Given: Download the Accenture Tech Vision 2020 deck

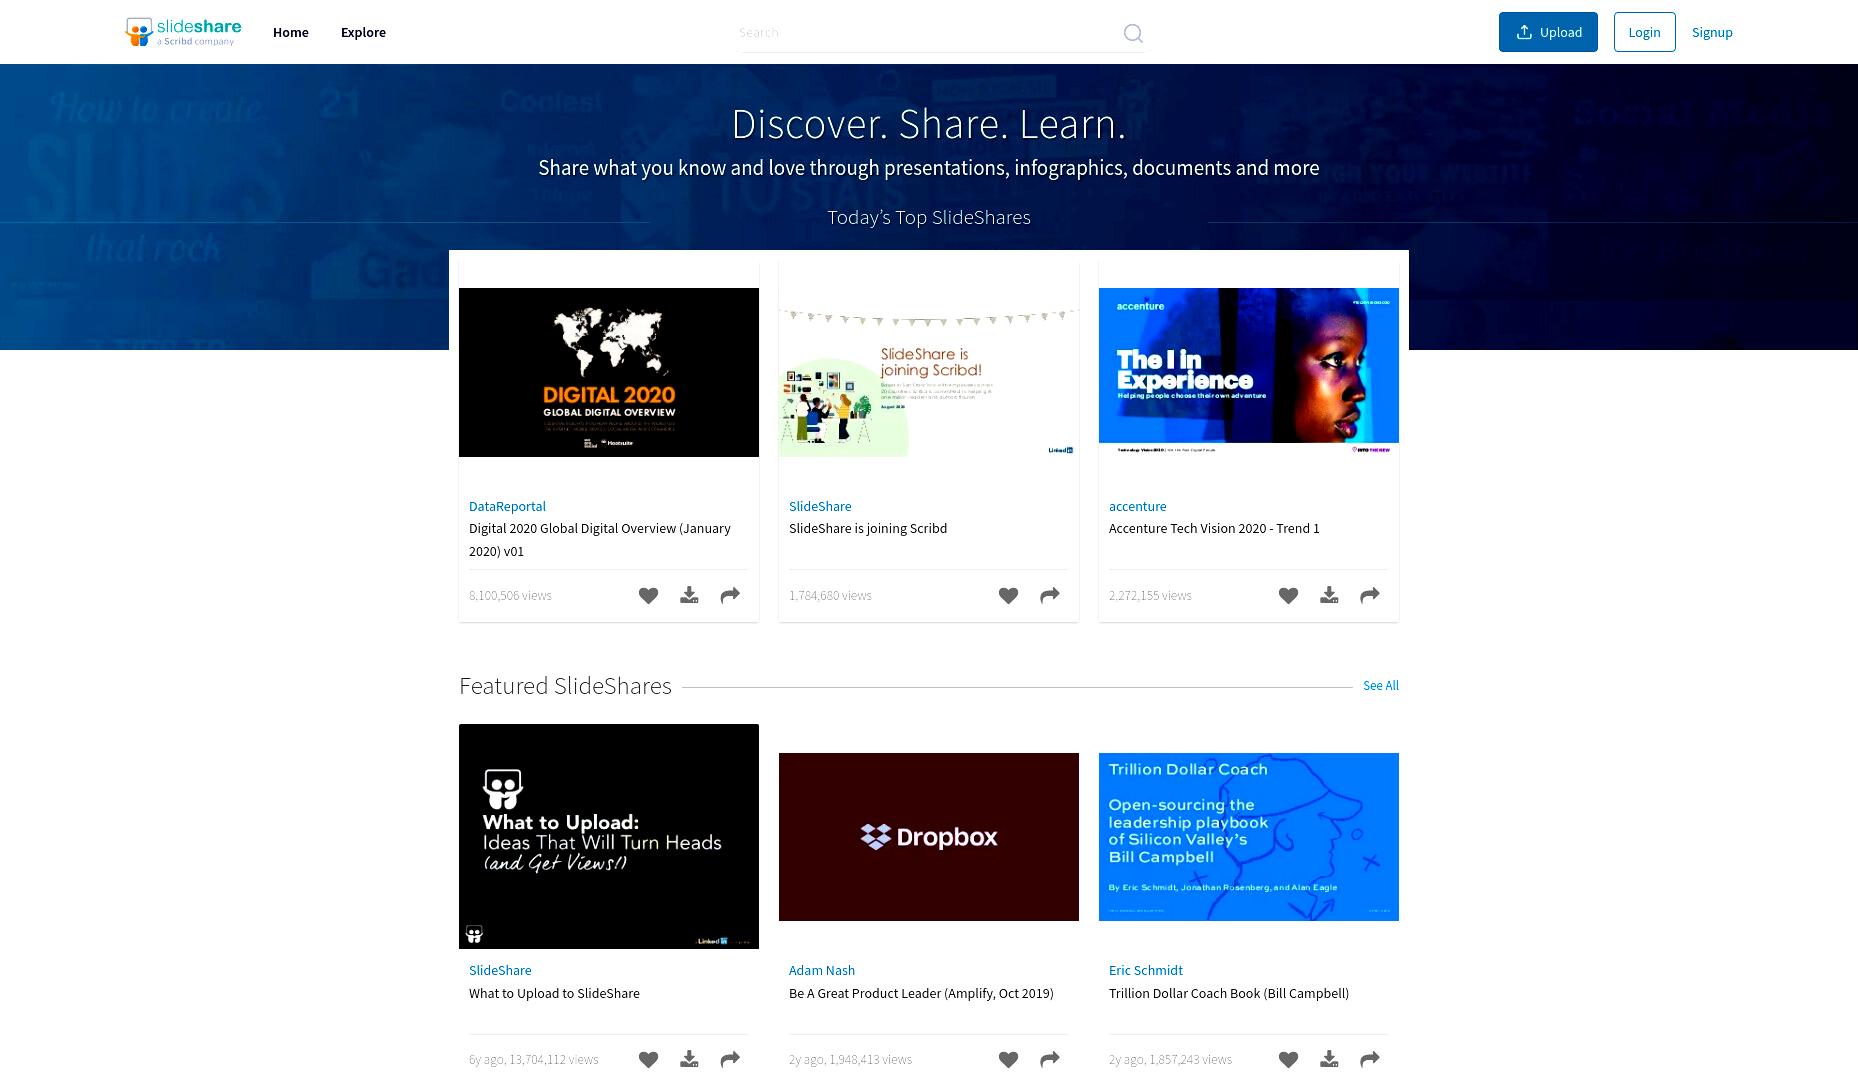Looking at the screenshot, I should 1329,596.
